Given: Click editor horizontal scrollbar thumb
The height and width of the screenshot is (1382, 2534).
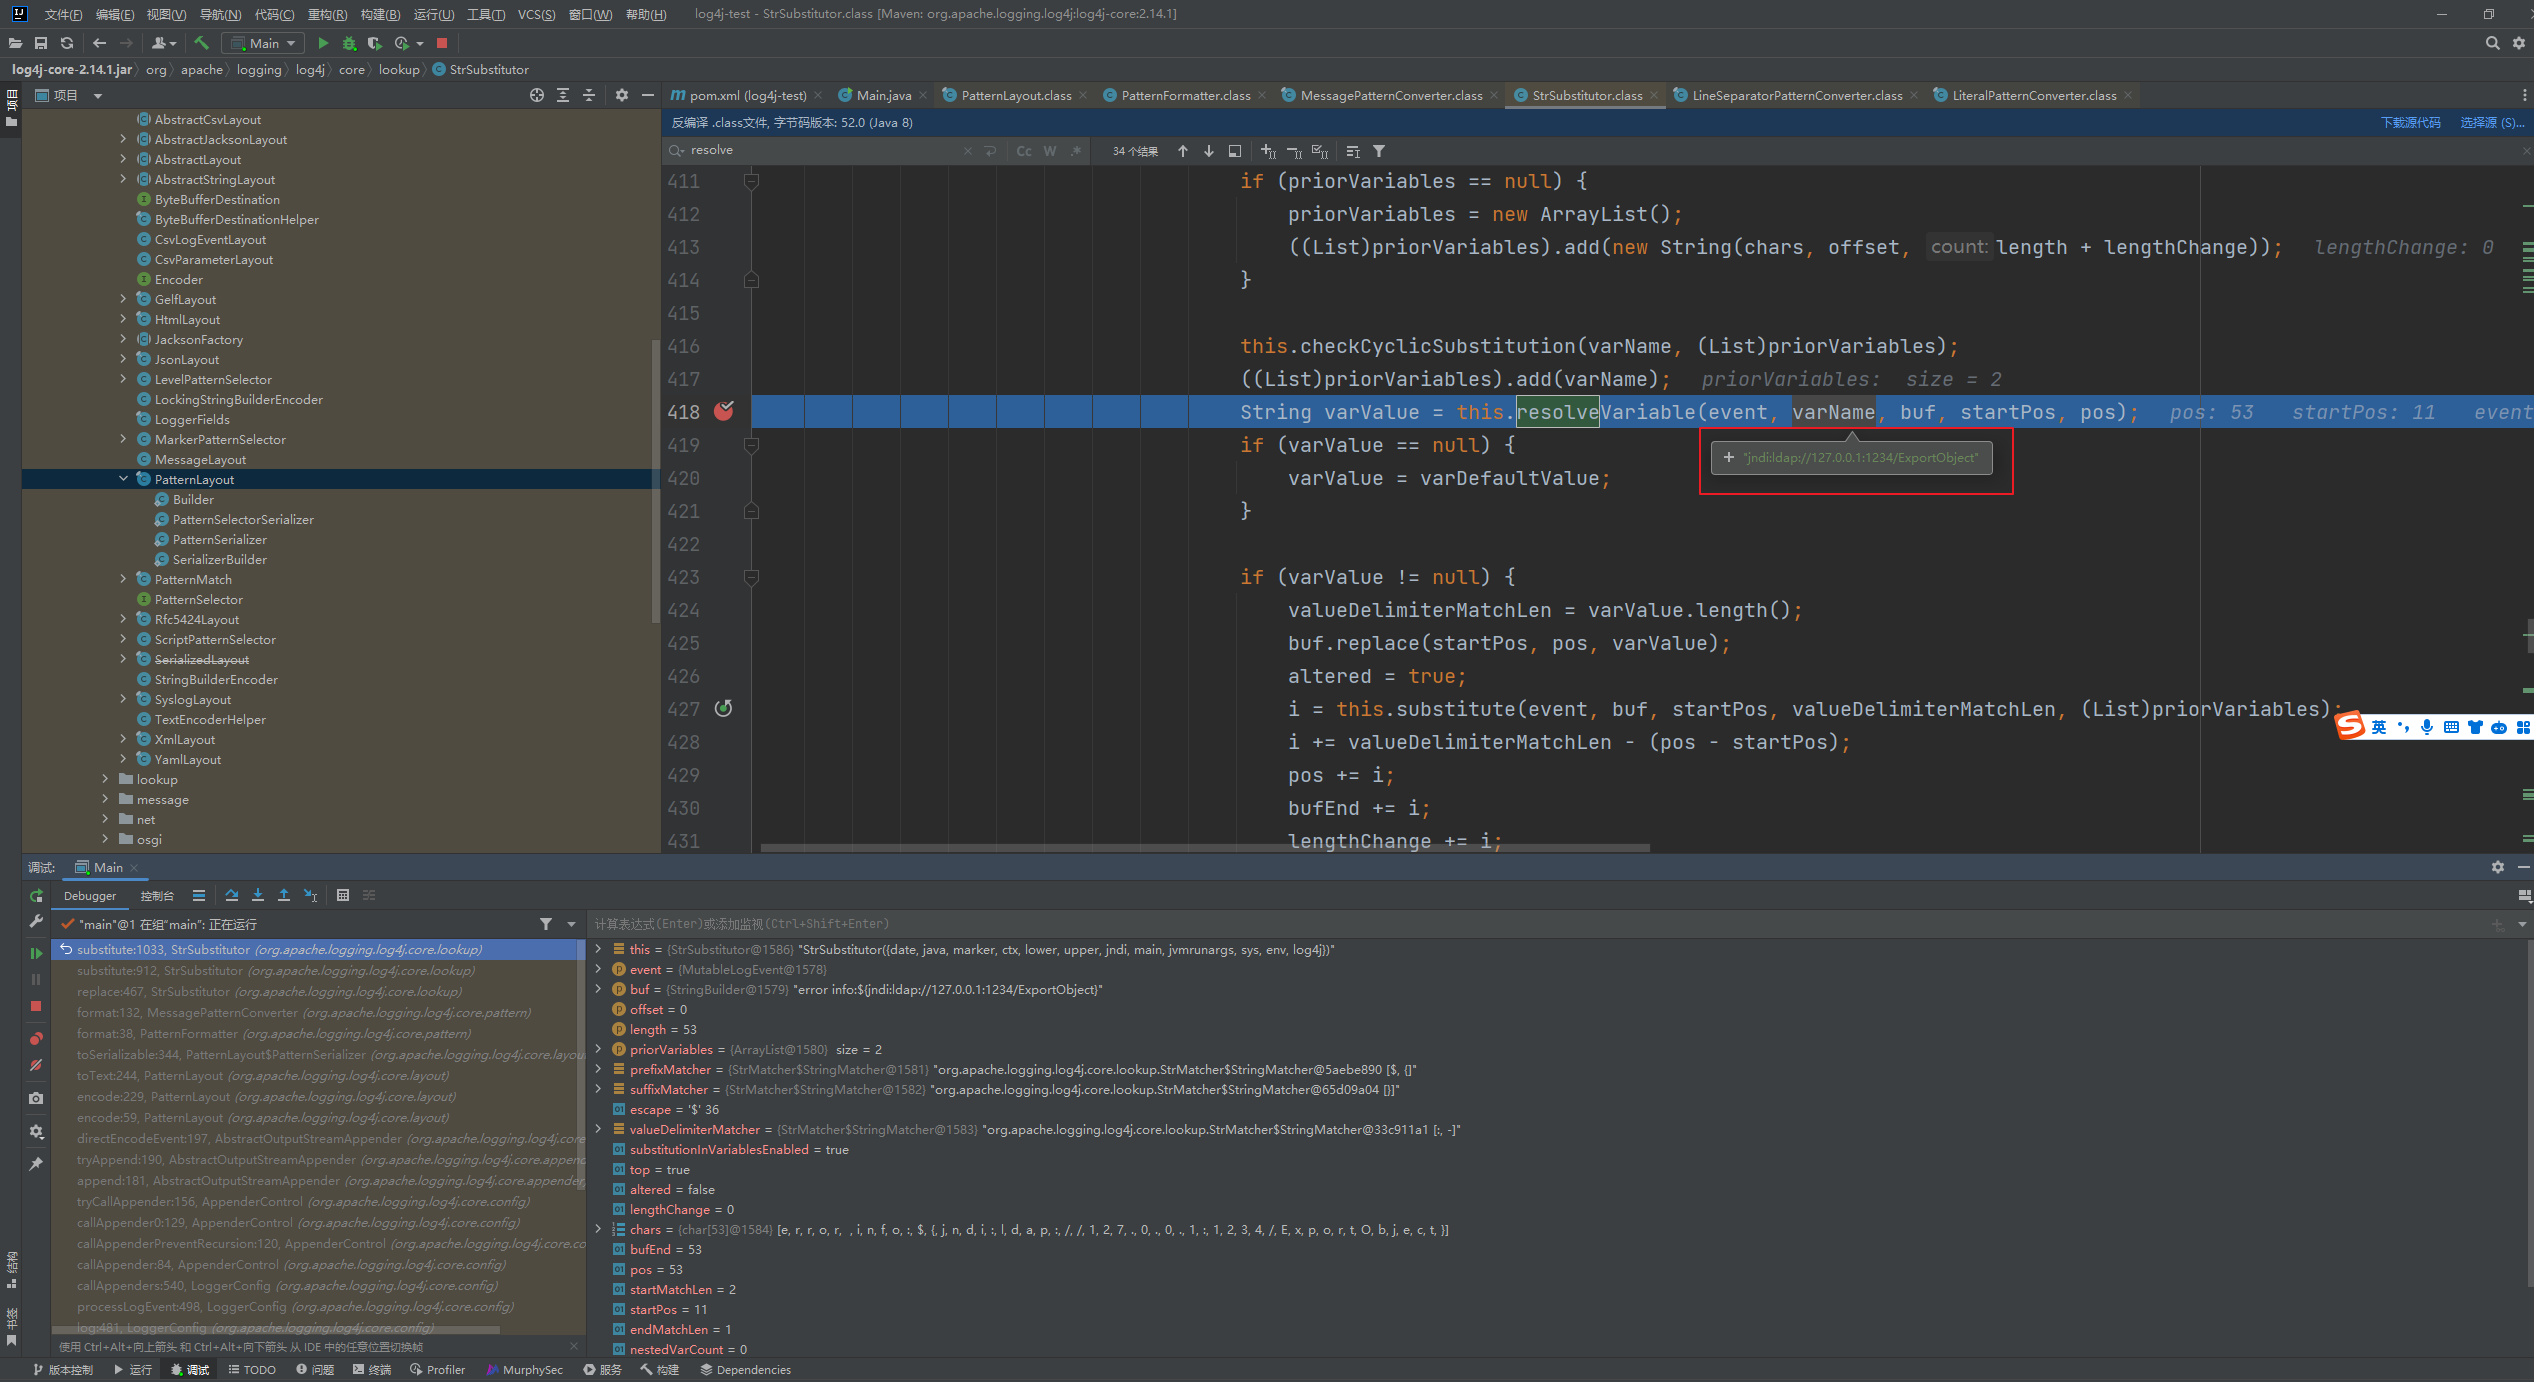Looking at the screenshot, I should click(1205, 848).
